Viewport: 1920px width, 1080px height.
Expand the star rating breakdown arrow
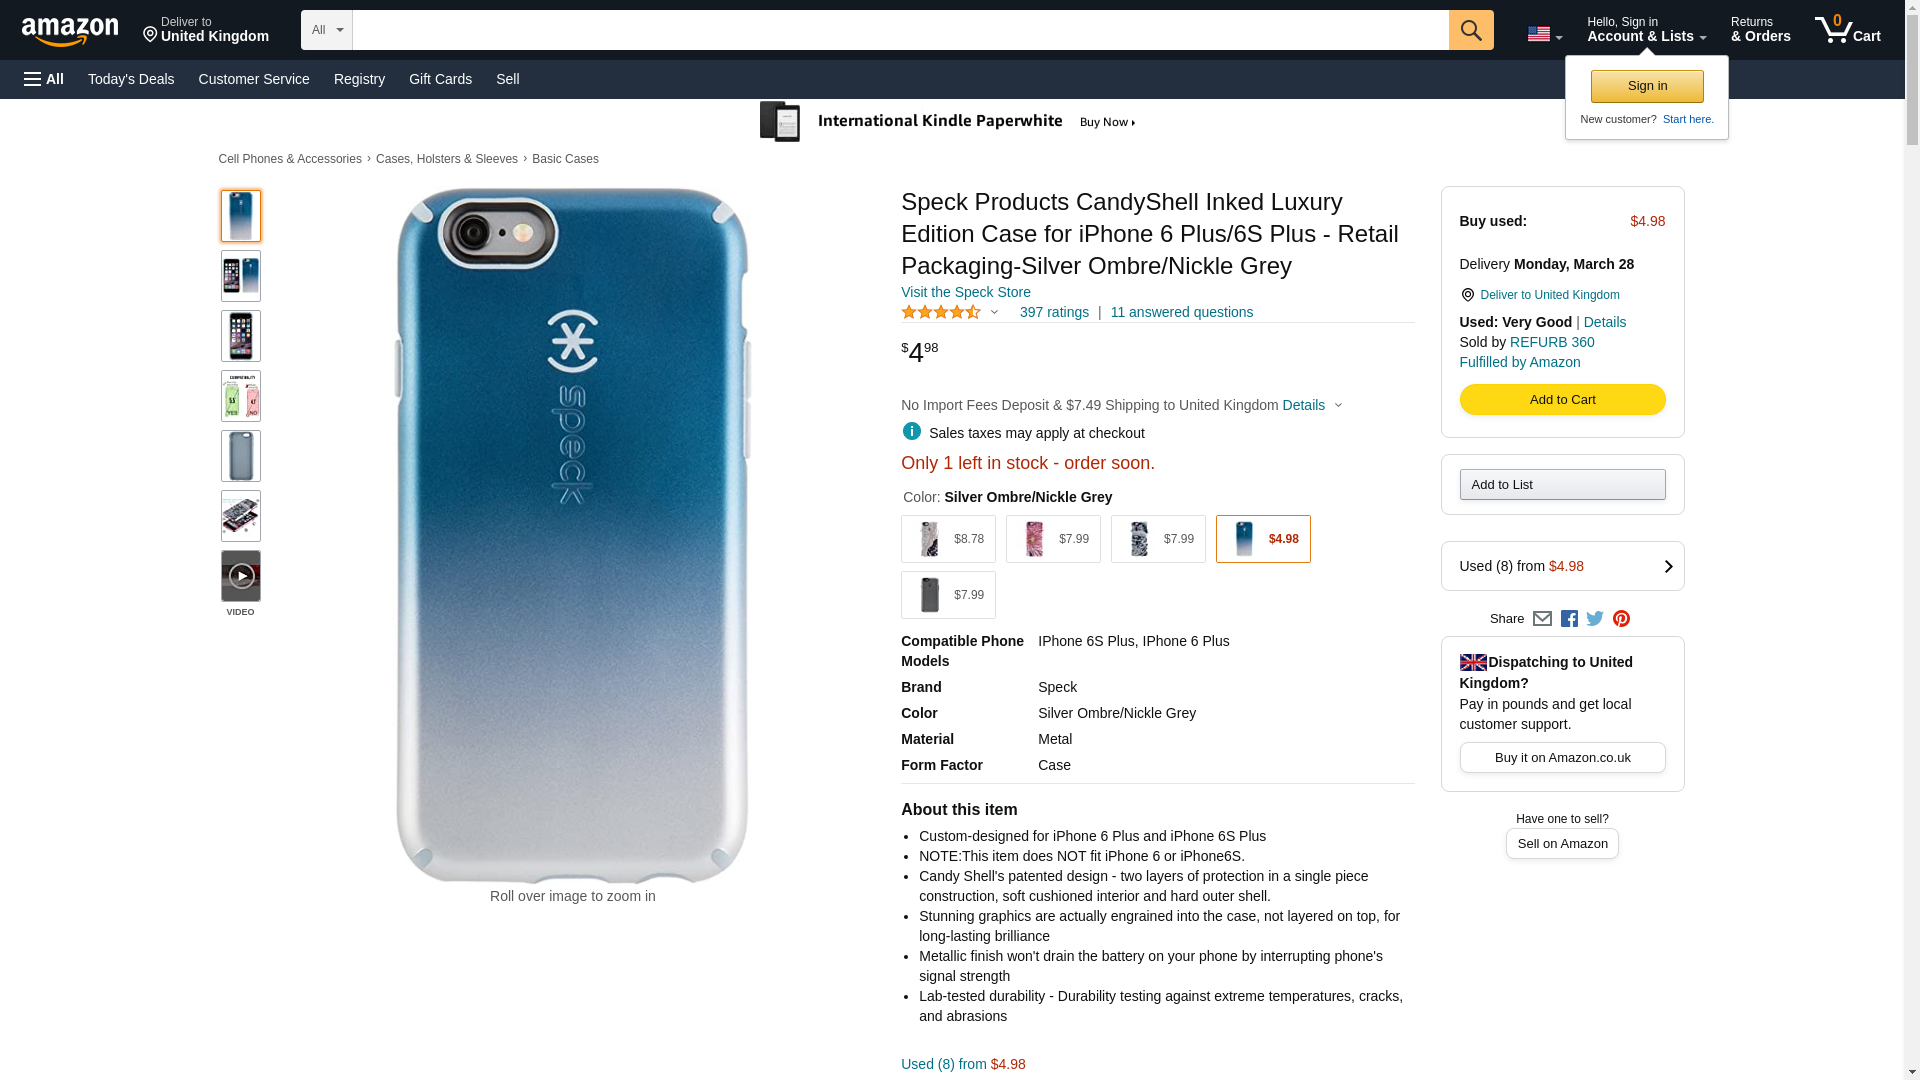coord(994,312)
